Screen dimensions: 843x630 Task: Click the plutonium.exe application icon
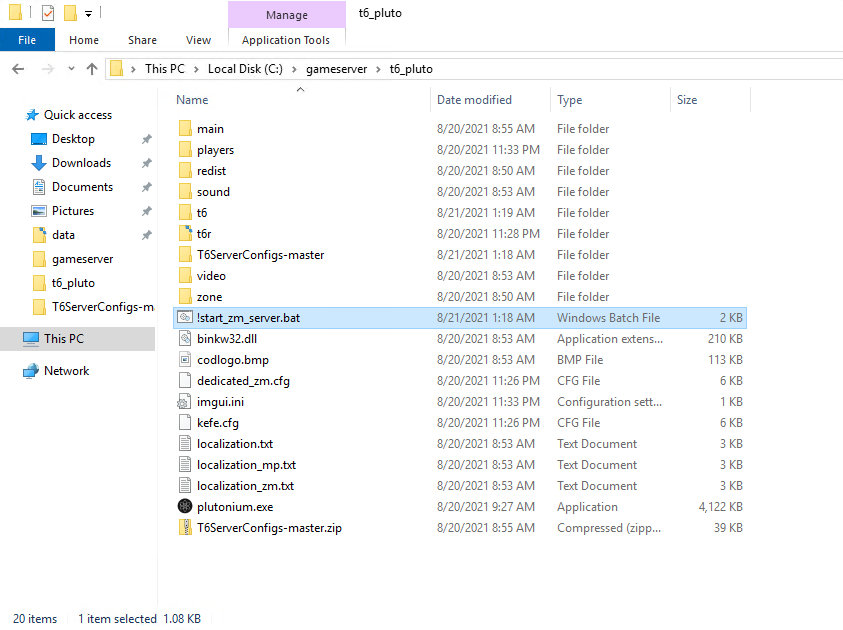(184, 506)
